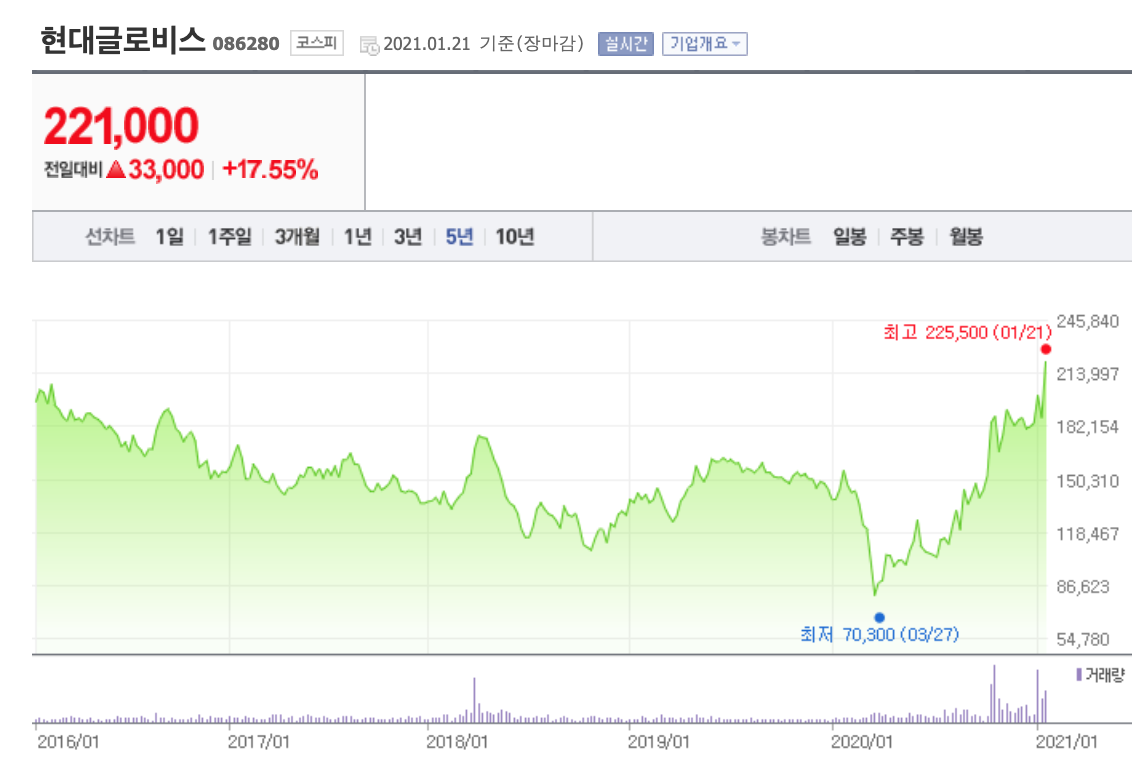
Task: Click the 2019/01 axis label
Action: pos(658,742)
